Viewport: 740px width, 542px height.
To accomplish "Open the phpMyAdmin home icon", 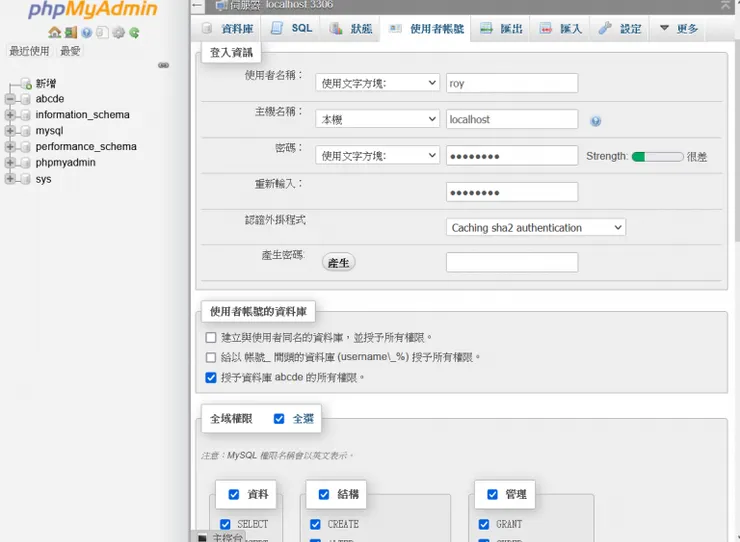I will [x=55, y=32].
